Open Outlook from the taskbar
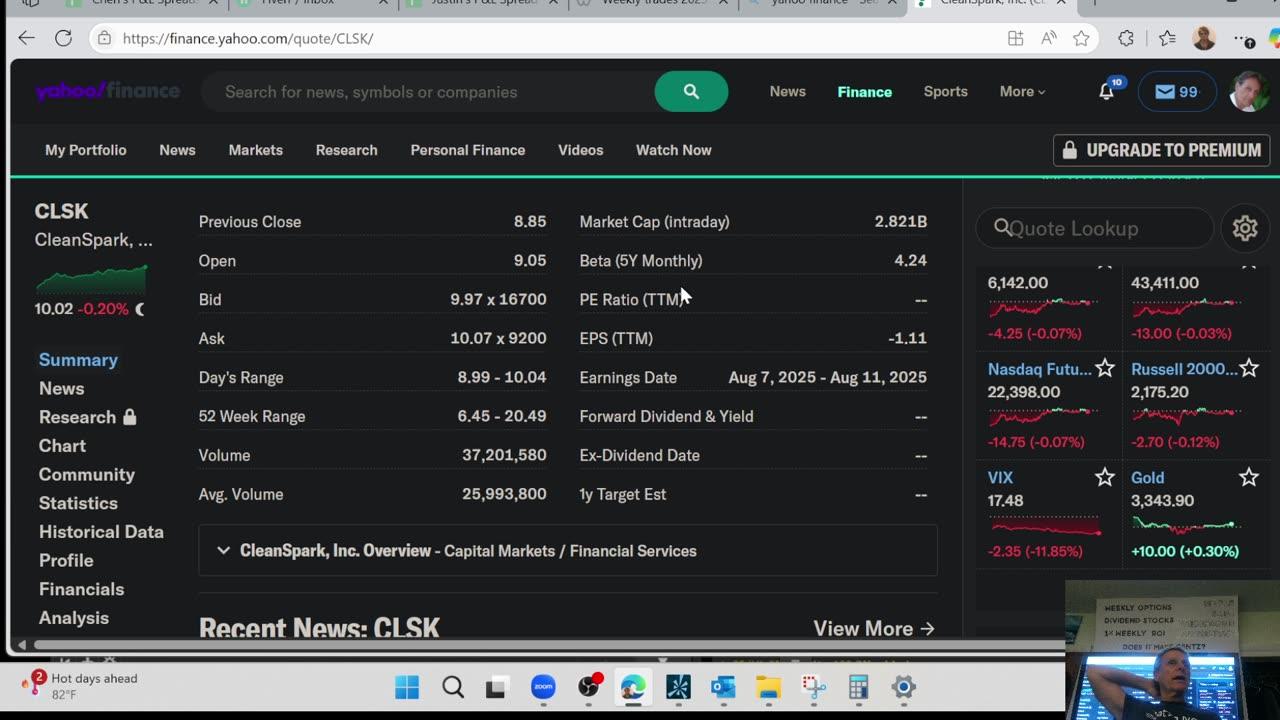The width and height of the screenshot is (1280, 720). (x=723, y=687)
